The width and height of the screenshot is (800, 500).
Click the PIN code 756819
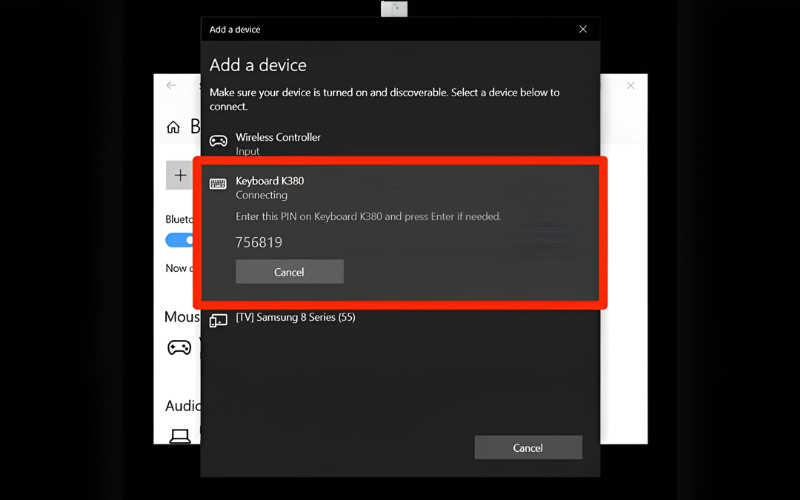259,242
